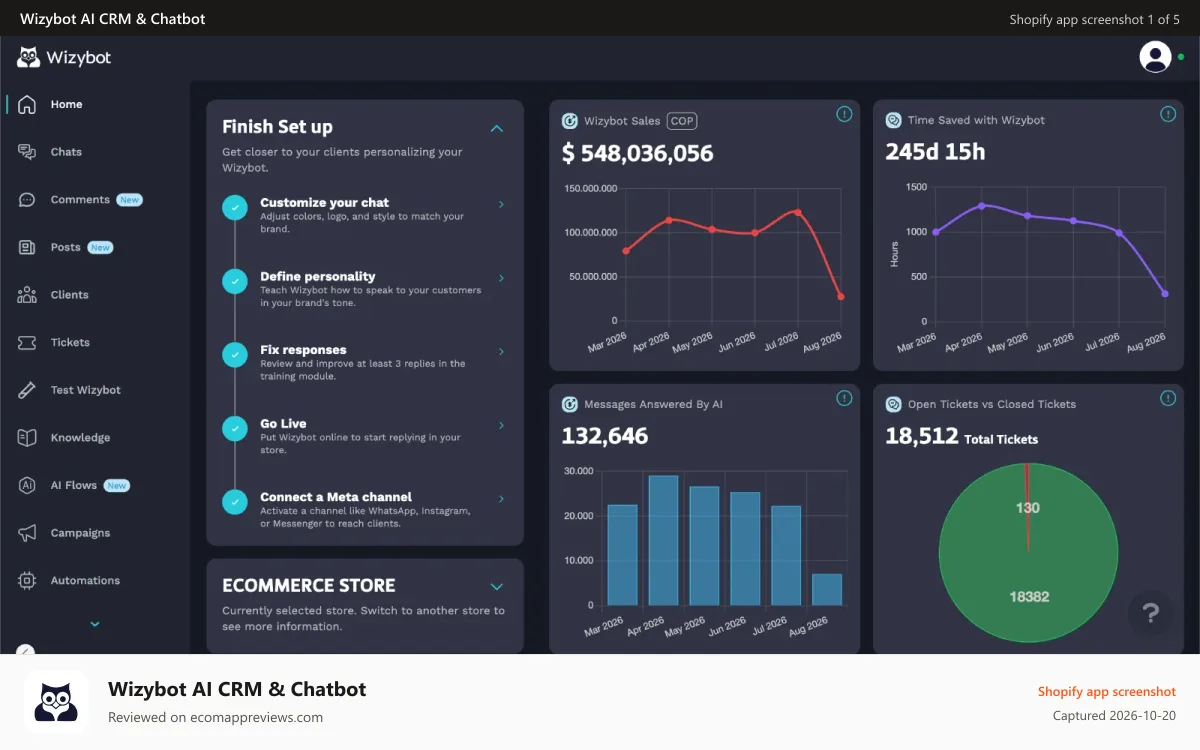This screenshot has width=1200, height=750.
Task: Toggle the Define personality checkmark
Action: click(x=235, y=281)
